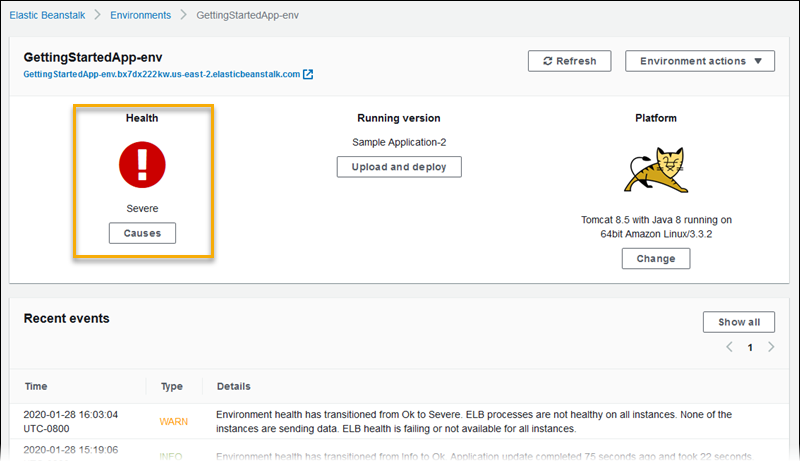800x462 pixels.
Task: Select the WARN event type label
Action: tap(173, 422)
